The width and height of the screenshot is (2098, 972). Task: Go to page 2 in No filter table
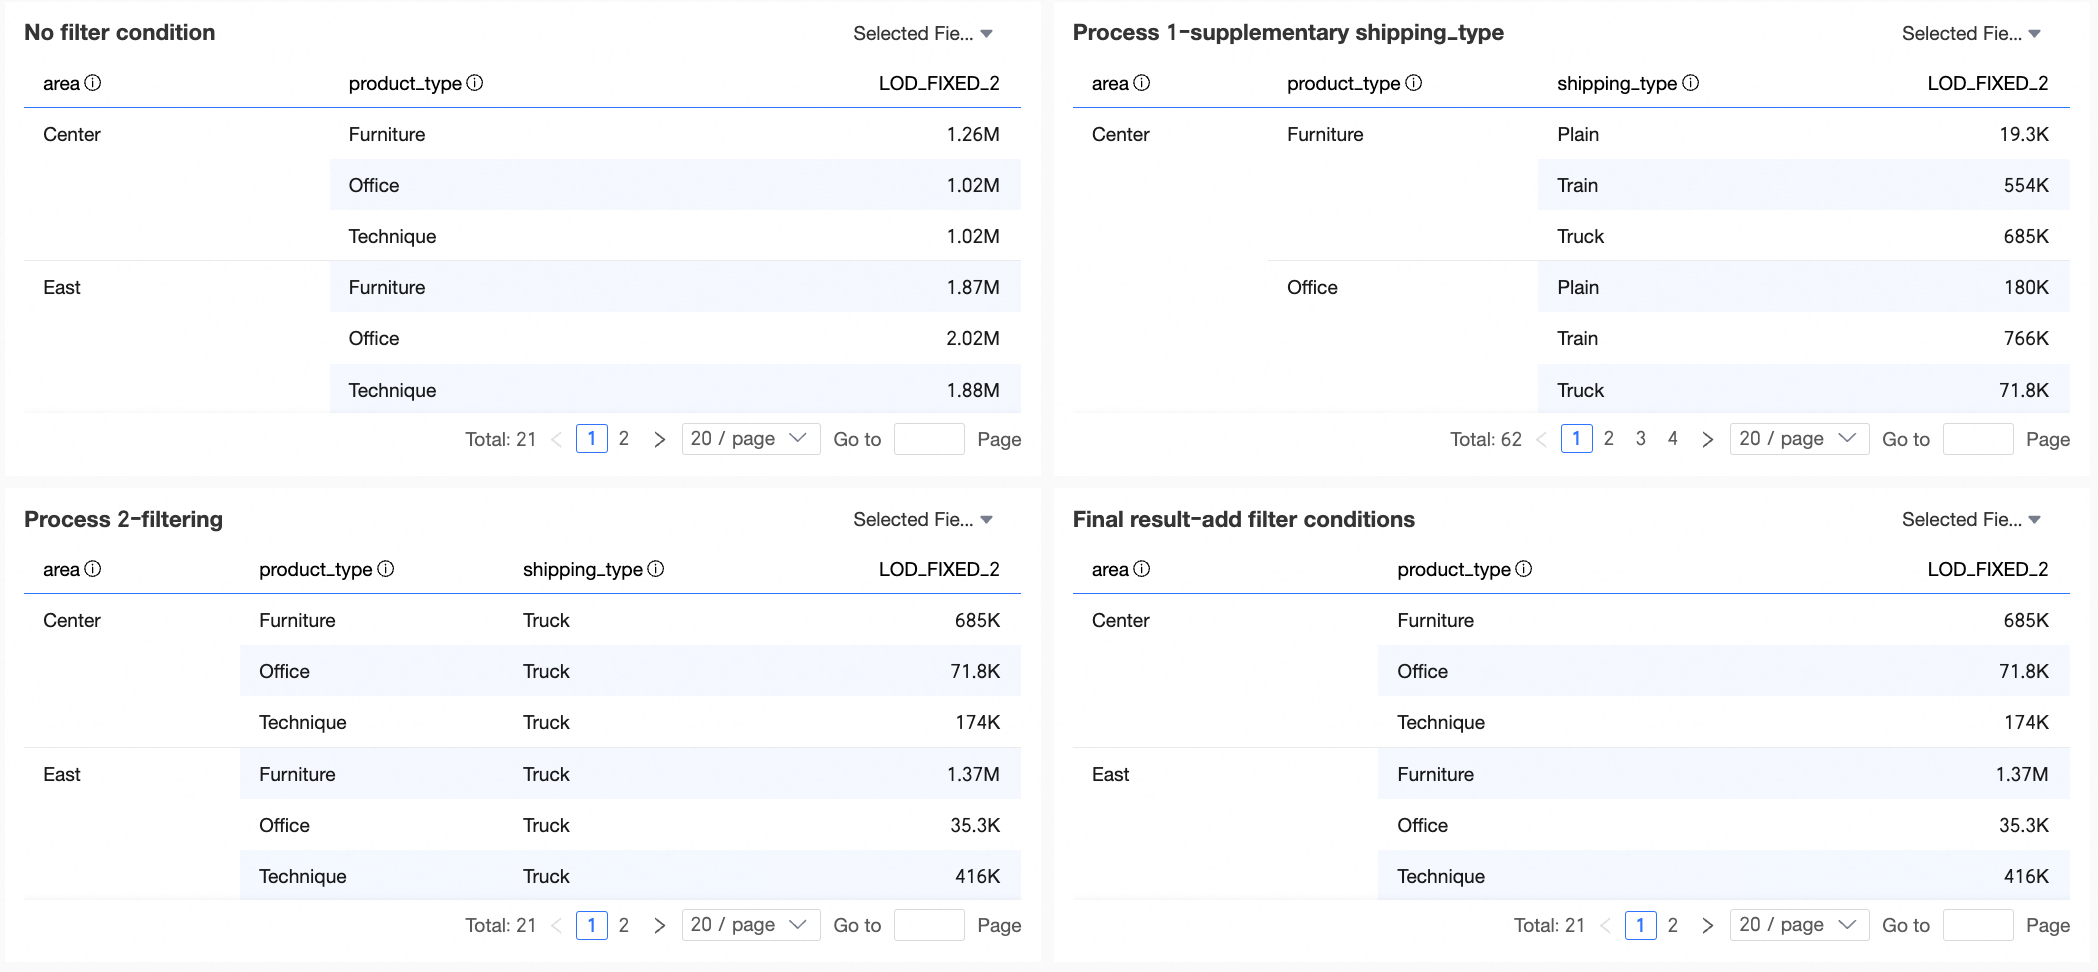(624, 439)
